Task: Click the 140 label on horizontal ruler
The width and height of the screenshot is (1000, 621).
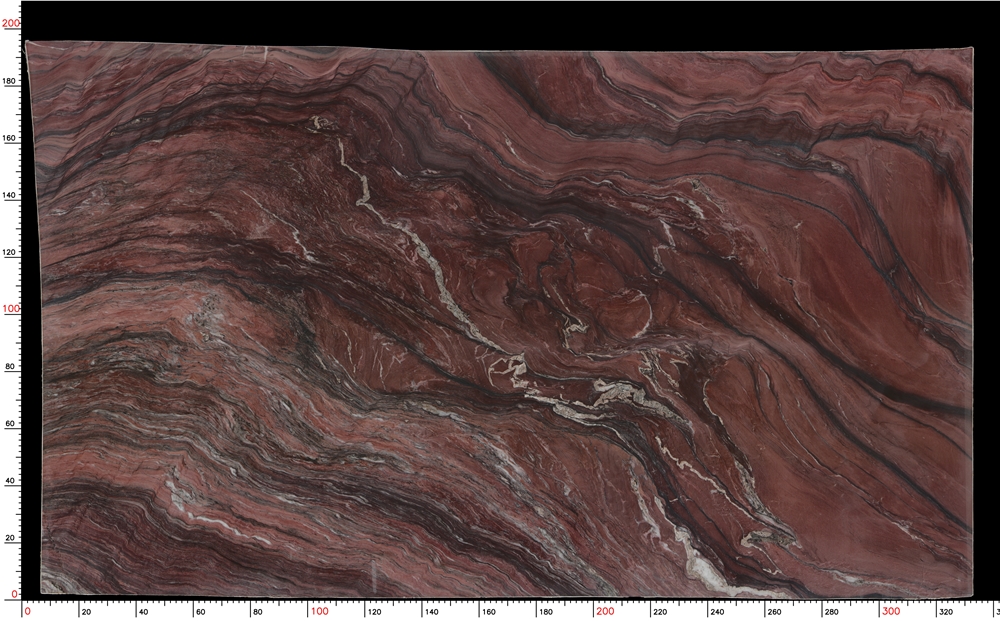Action: click(x=432, y=612)
